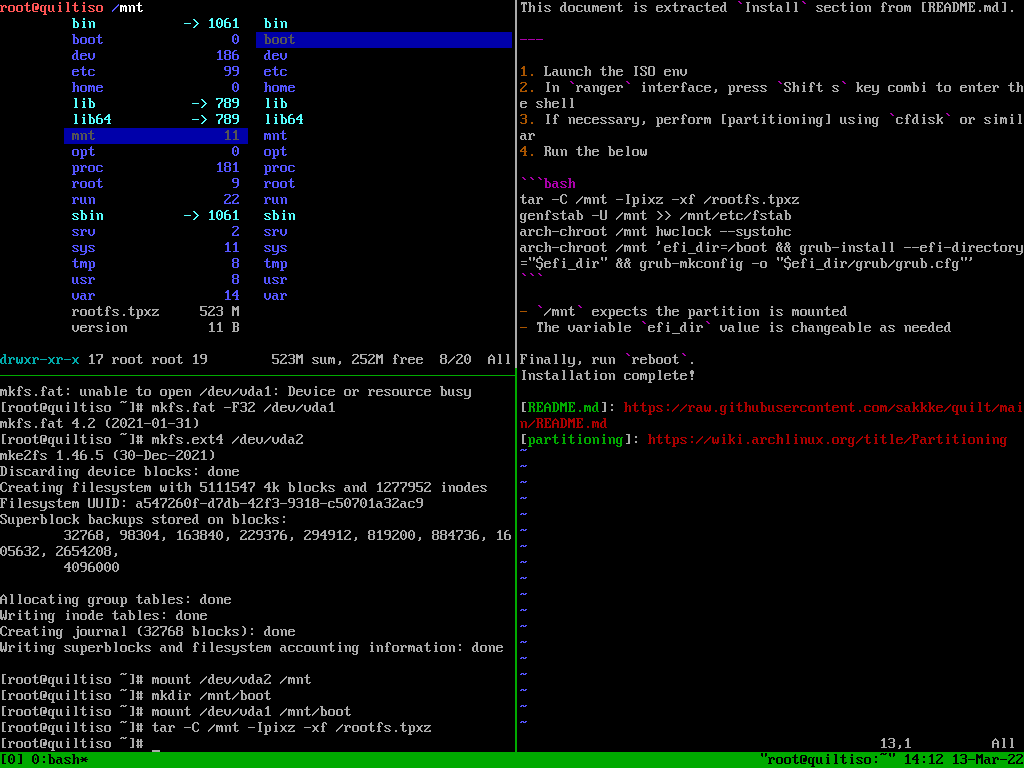This screenshot has height=768, width=1024.
Task: Click the drwxr-xr-x permissions in ranger status line
Action: click(40, 359)
